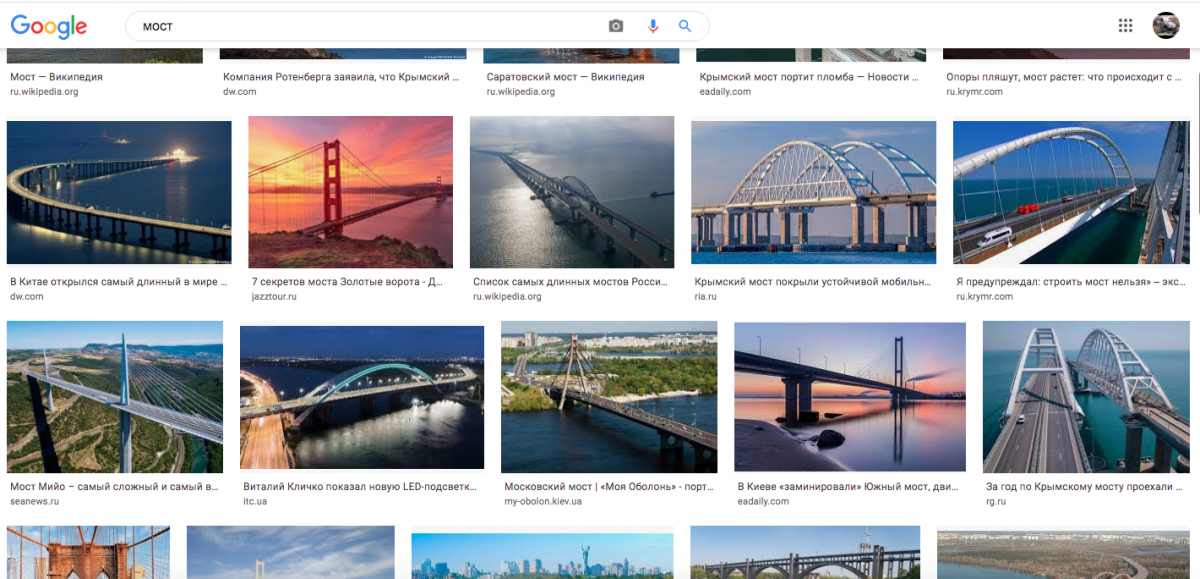1200x579 pixels.
Task: View the Millau viaduct bridge thumbnail
Action: tap(114, 397)
